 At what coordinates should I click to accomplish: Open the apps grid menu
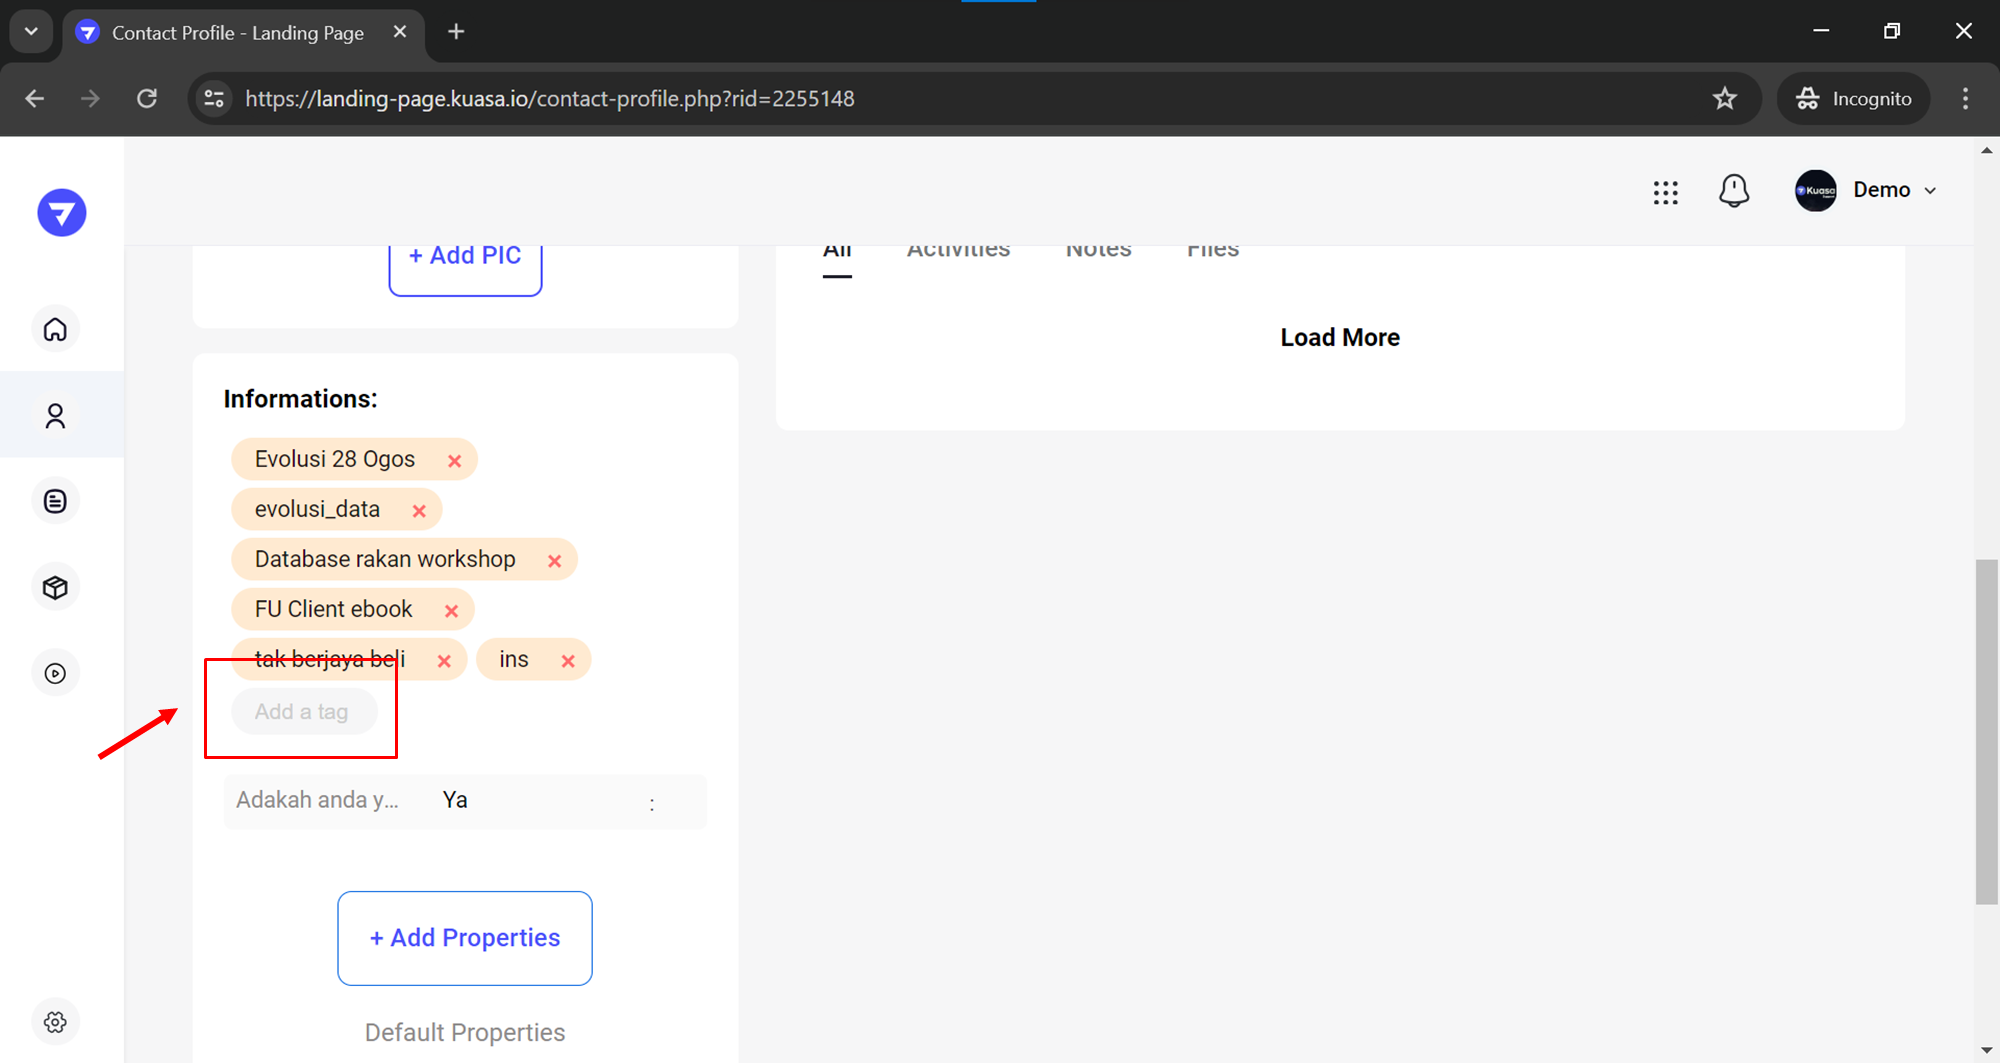[1665, 192]
